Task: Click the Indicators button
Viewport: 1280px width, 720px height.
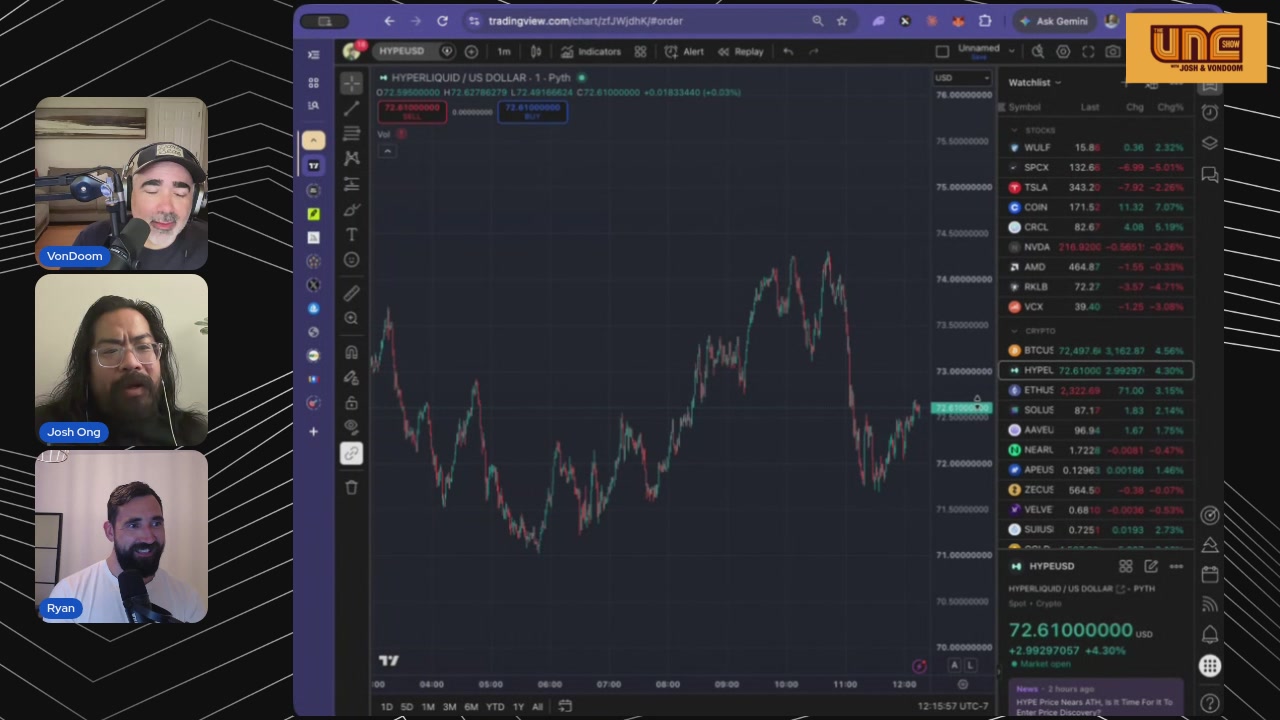Action: 591,51
